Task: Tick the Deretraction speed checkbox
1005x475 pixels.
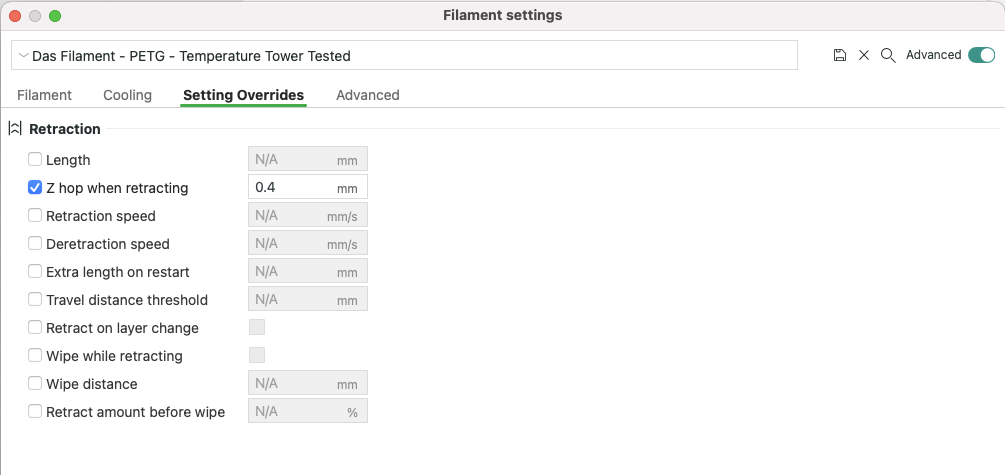Action: tap(35, 243)
